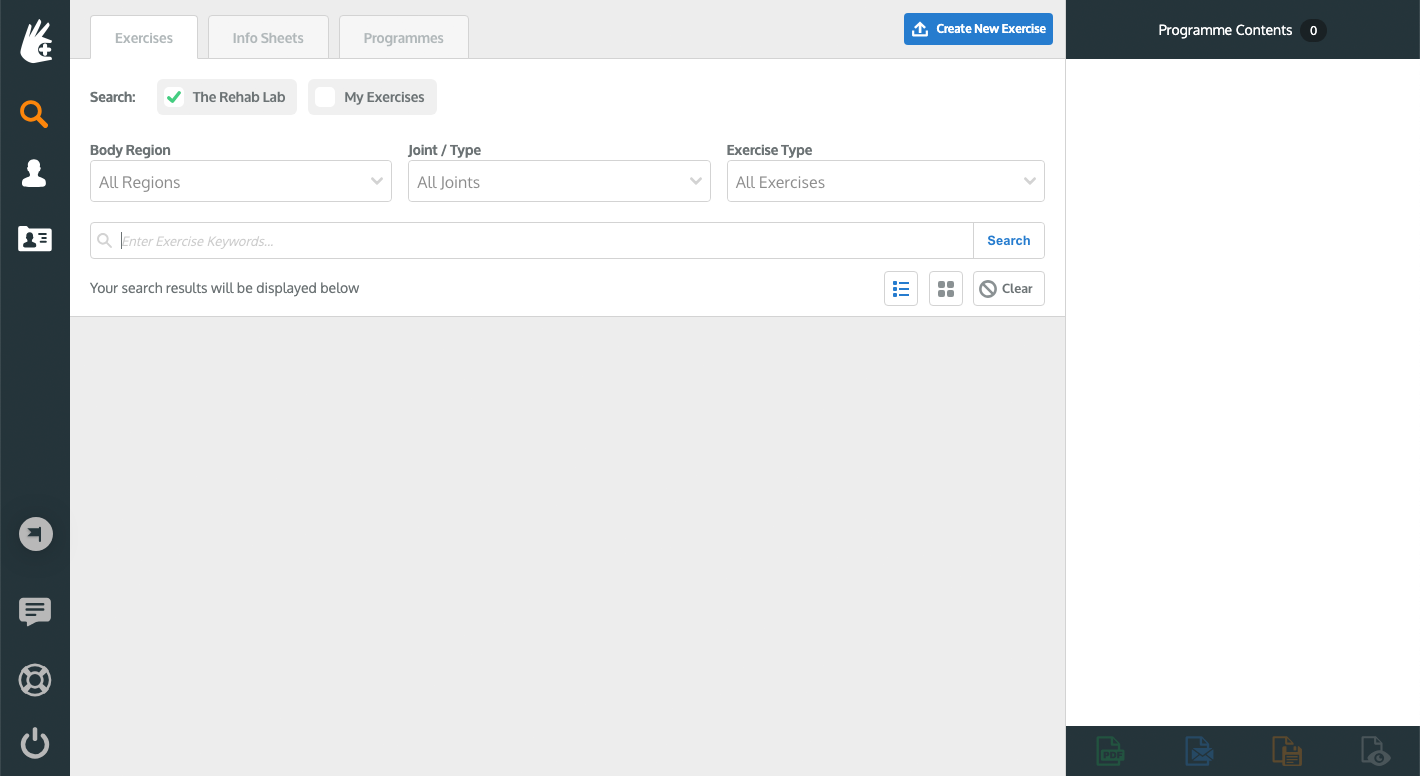Open the chat message icon in sidebar
Screen dimensions: 1420x776
click(35, 611)
